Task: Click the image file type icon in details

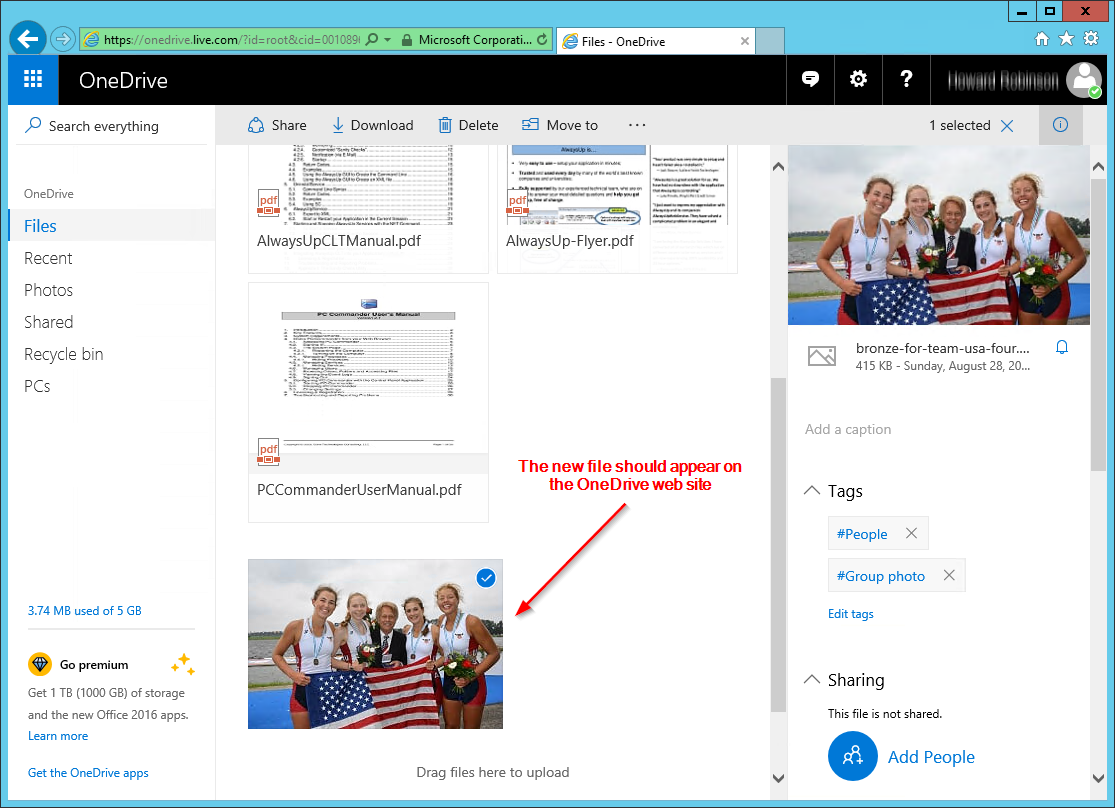Action: tap(822, 356)
